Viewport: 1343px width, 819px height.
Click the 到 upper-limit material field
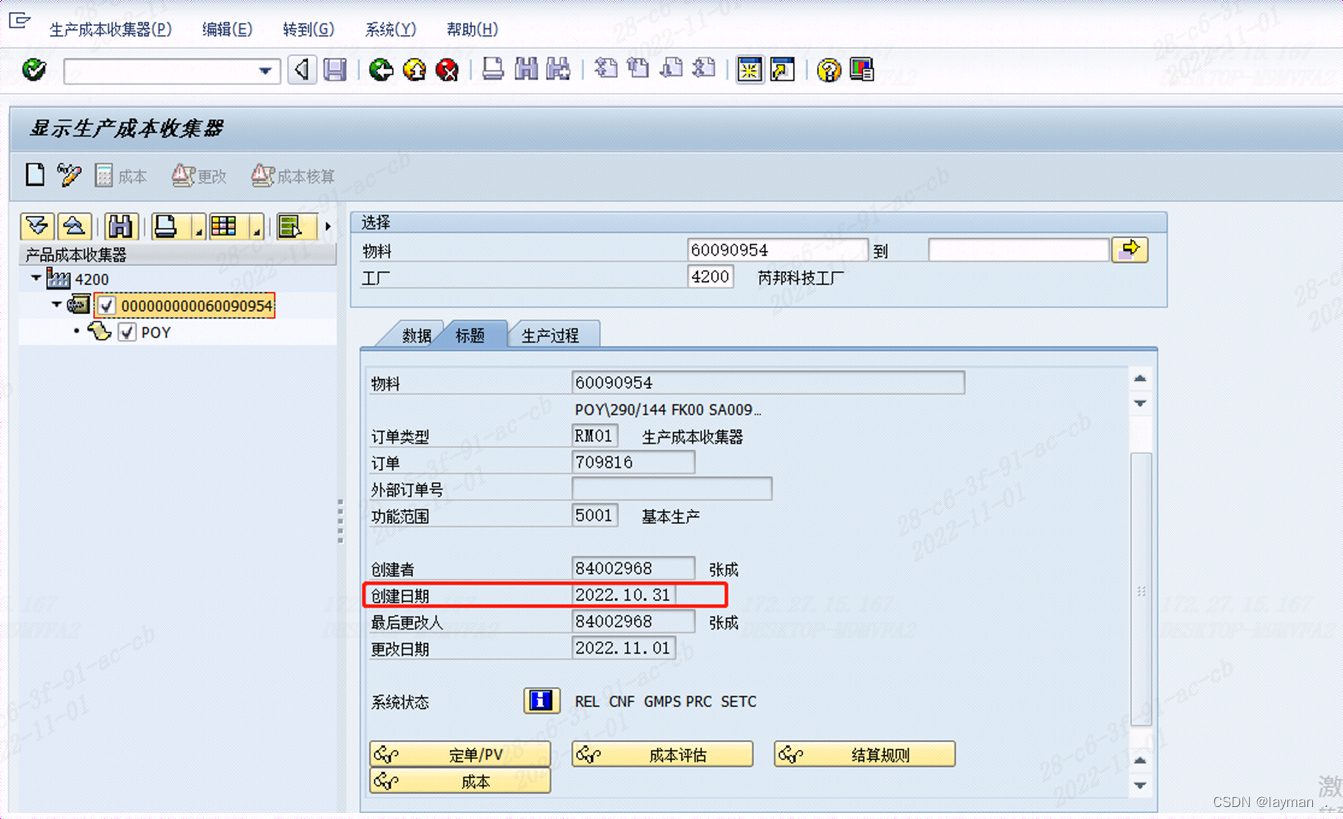(1018, 250)
